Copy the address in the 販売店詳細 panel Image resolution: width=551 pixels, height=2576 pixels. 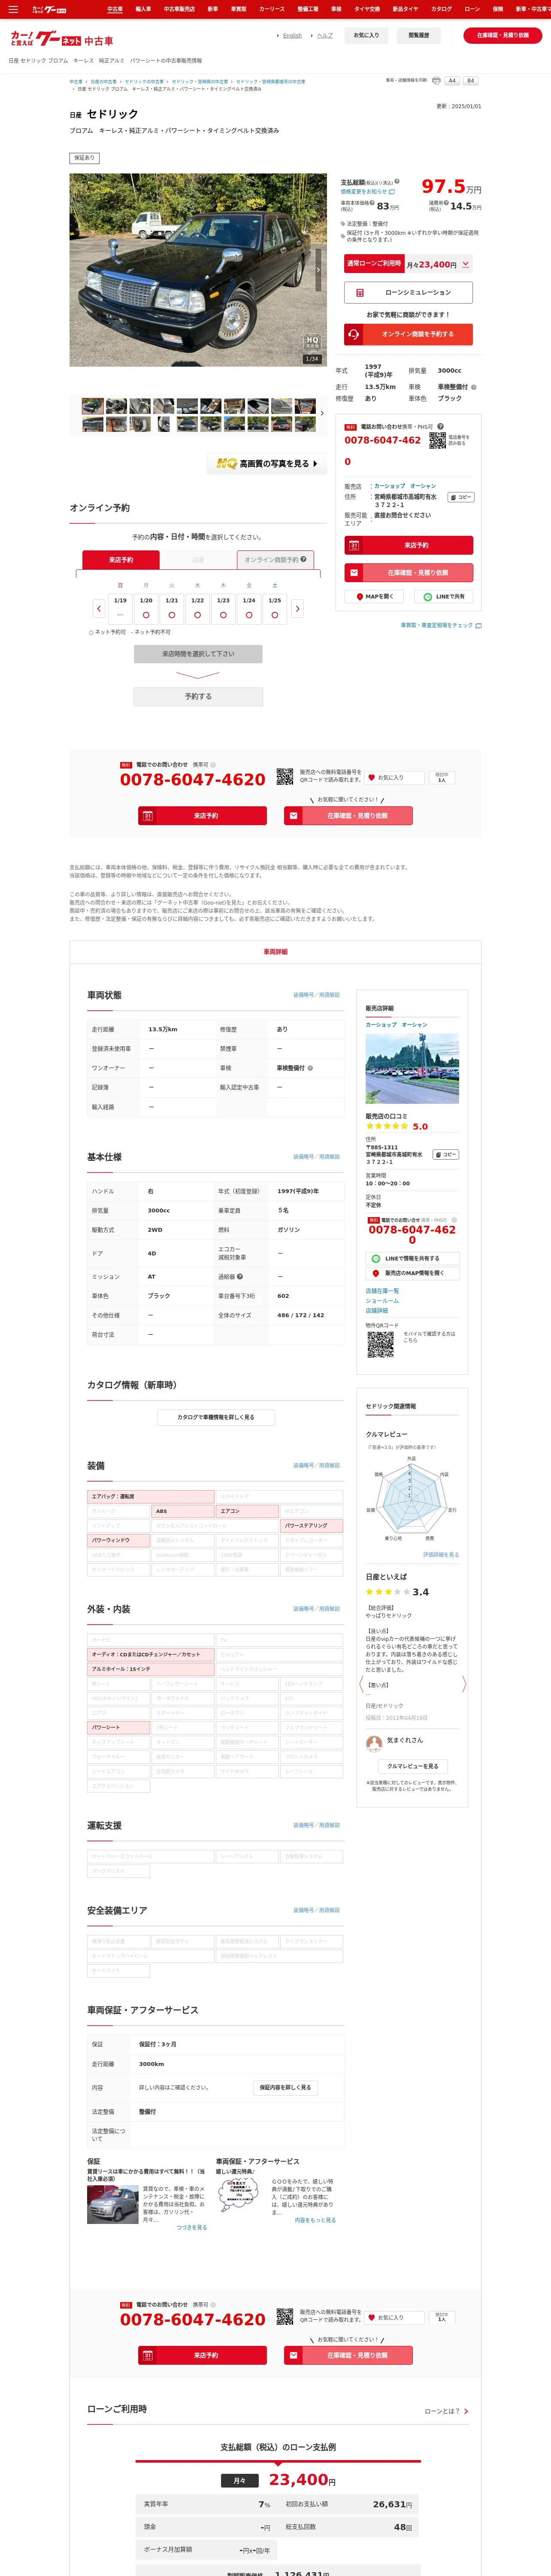click(446, 1154)
